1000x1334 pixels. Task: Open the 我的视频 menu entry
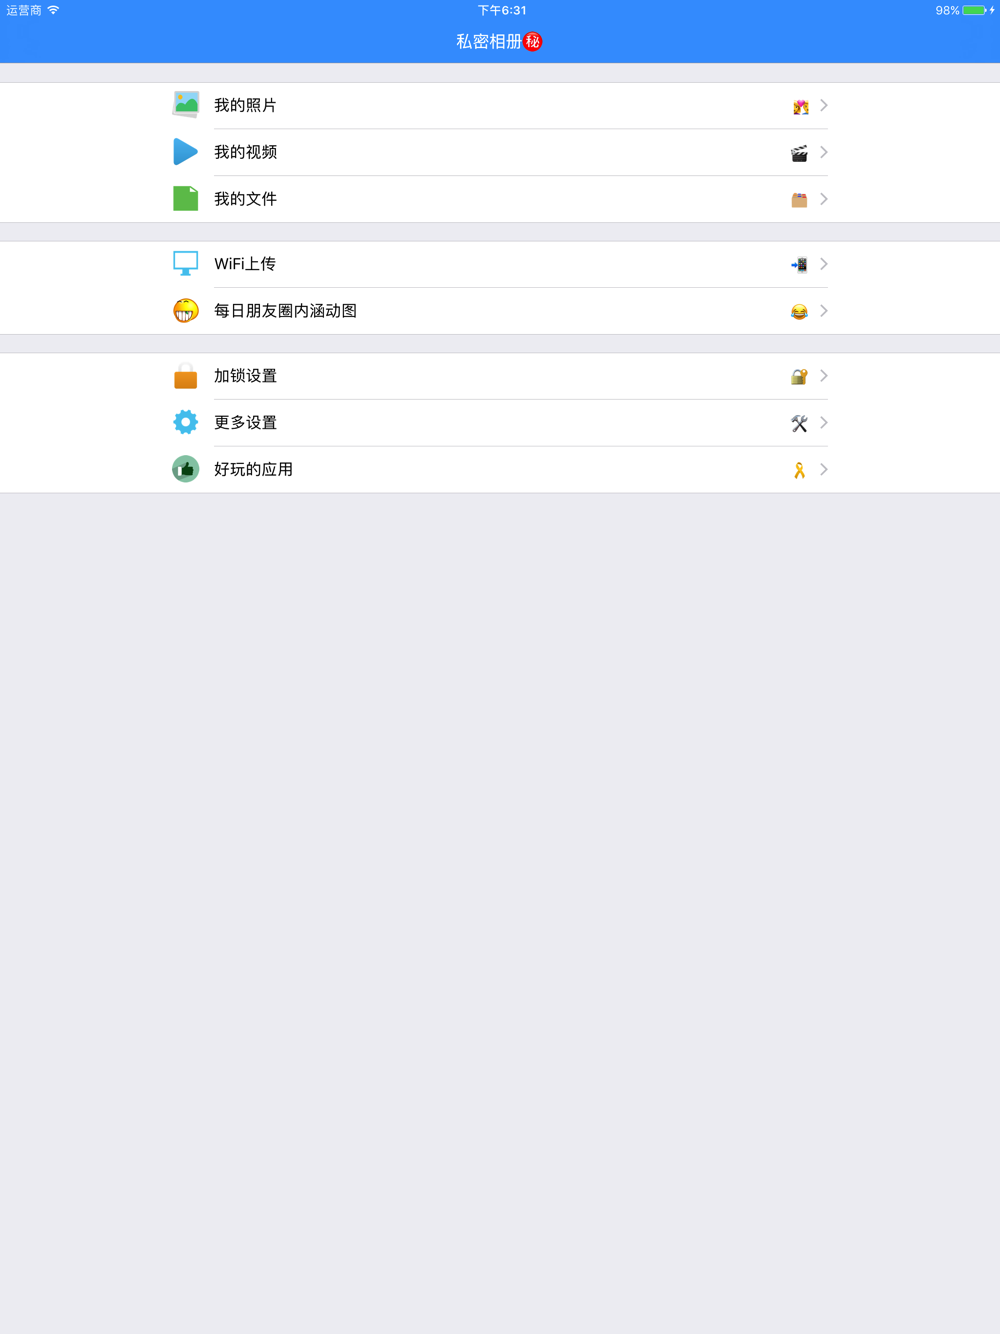500,152
